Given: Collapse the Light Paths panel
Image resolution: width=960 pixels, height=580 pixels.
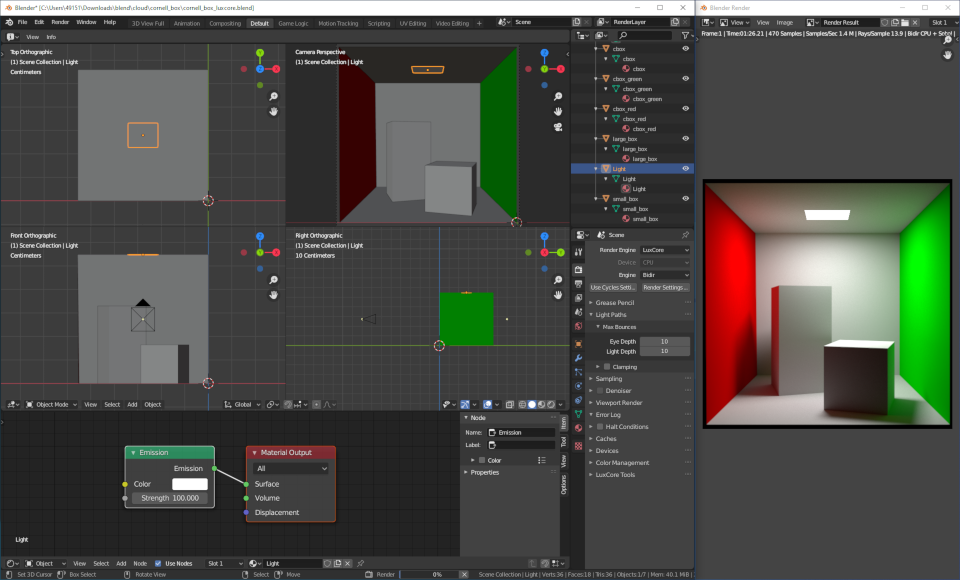Looking at the screenshot, I should click(x=610, y=315).
